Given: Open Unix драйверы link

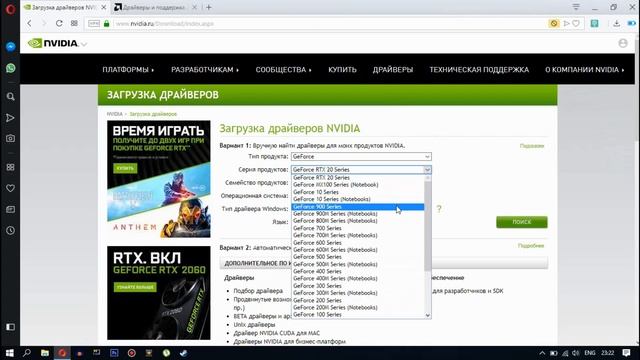Looking at the screenshot, I should [x=254, y=325].
